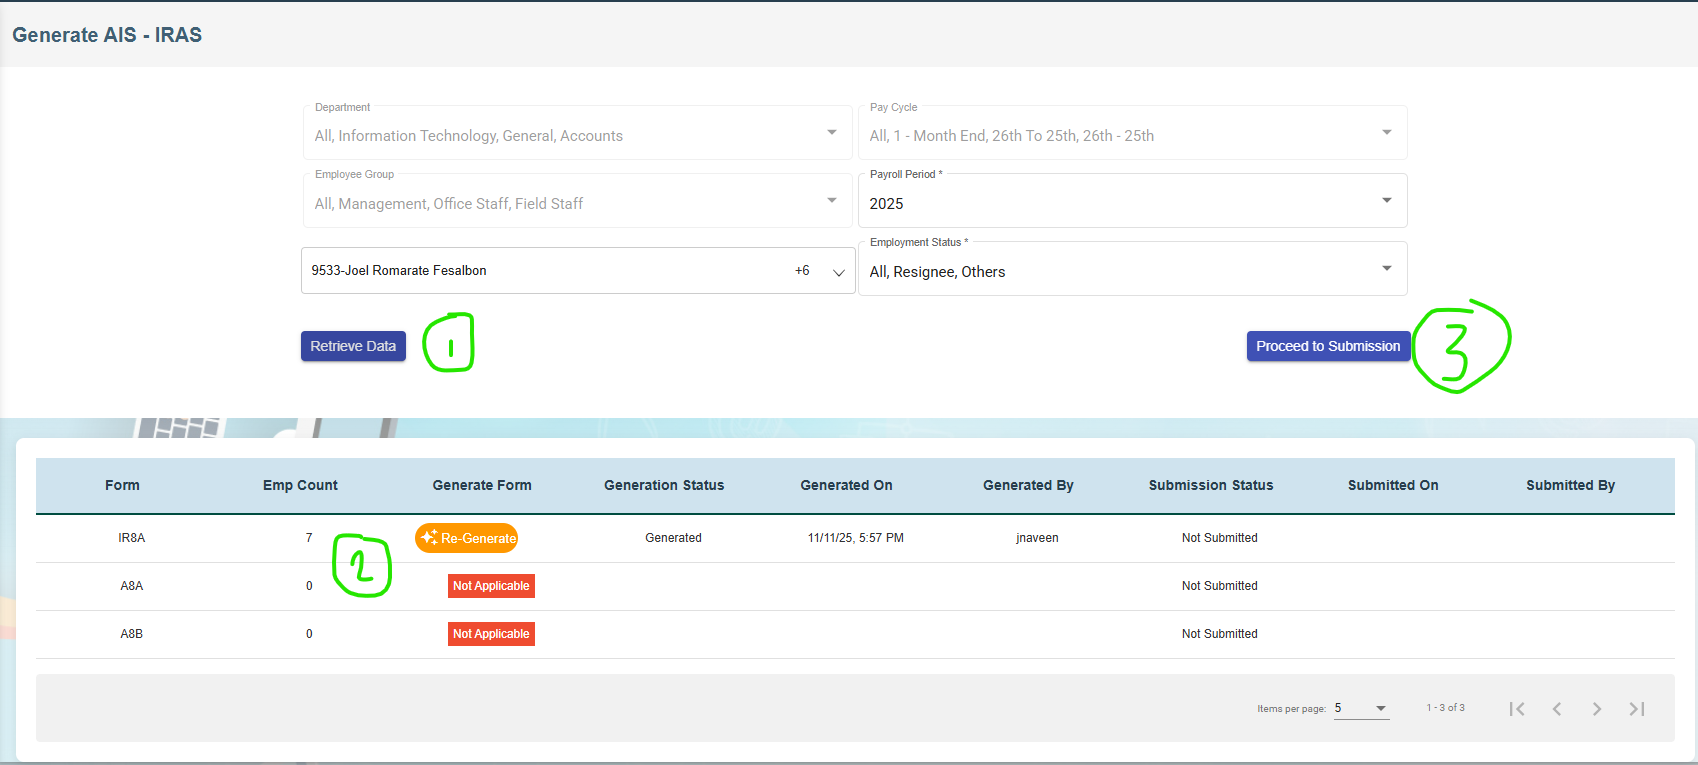Expand the employee selector chevron
This screenshot has width=1698, height=765.
839,272
